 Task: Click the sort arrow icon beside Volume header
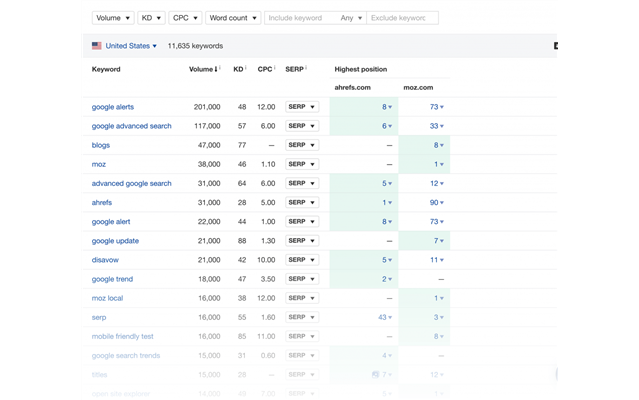(x=217, y=70)
